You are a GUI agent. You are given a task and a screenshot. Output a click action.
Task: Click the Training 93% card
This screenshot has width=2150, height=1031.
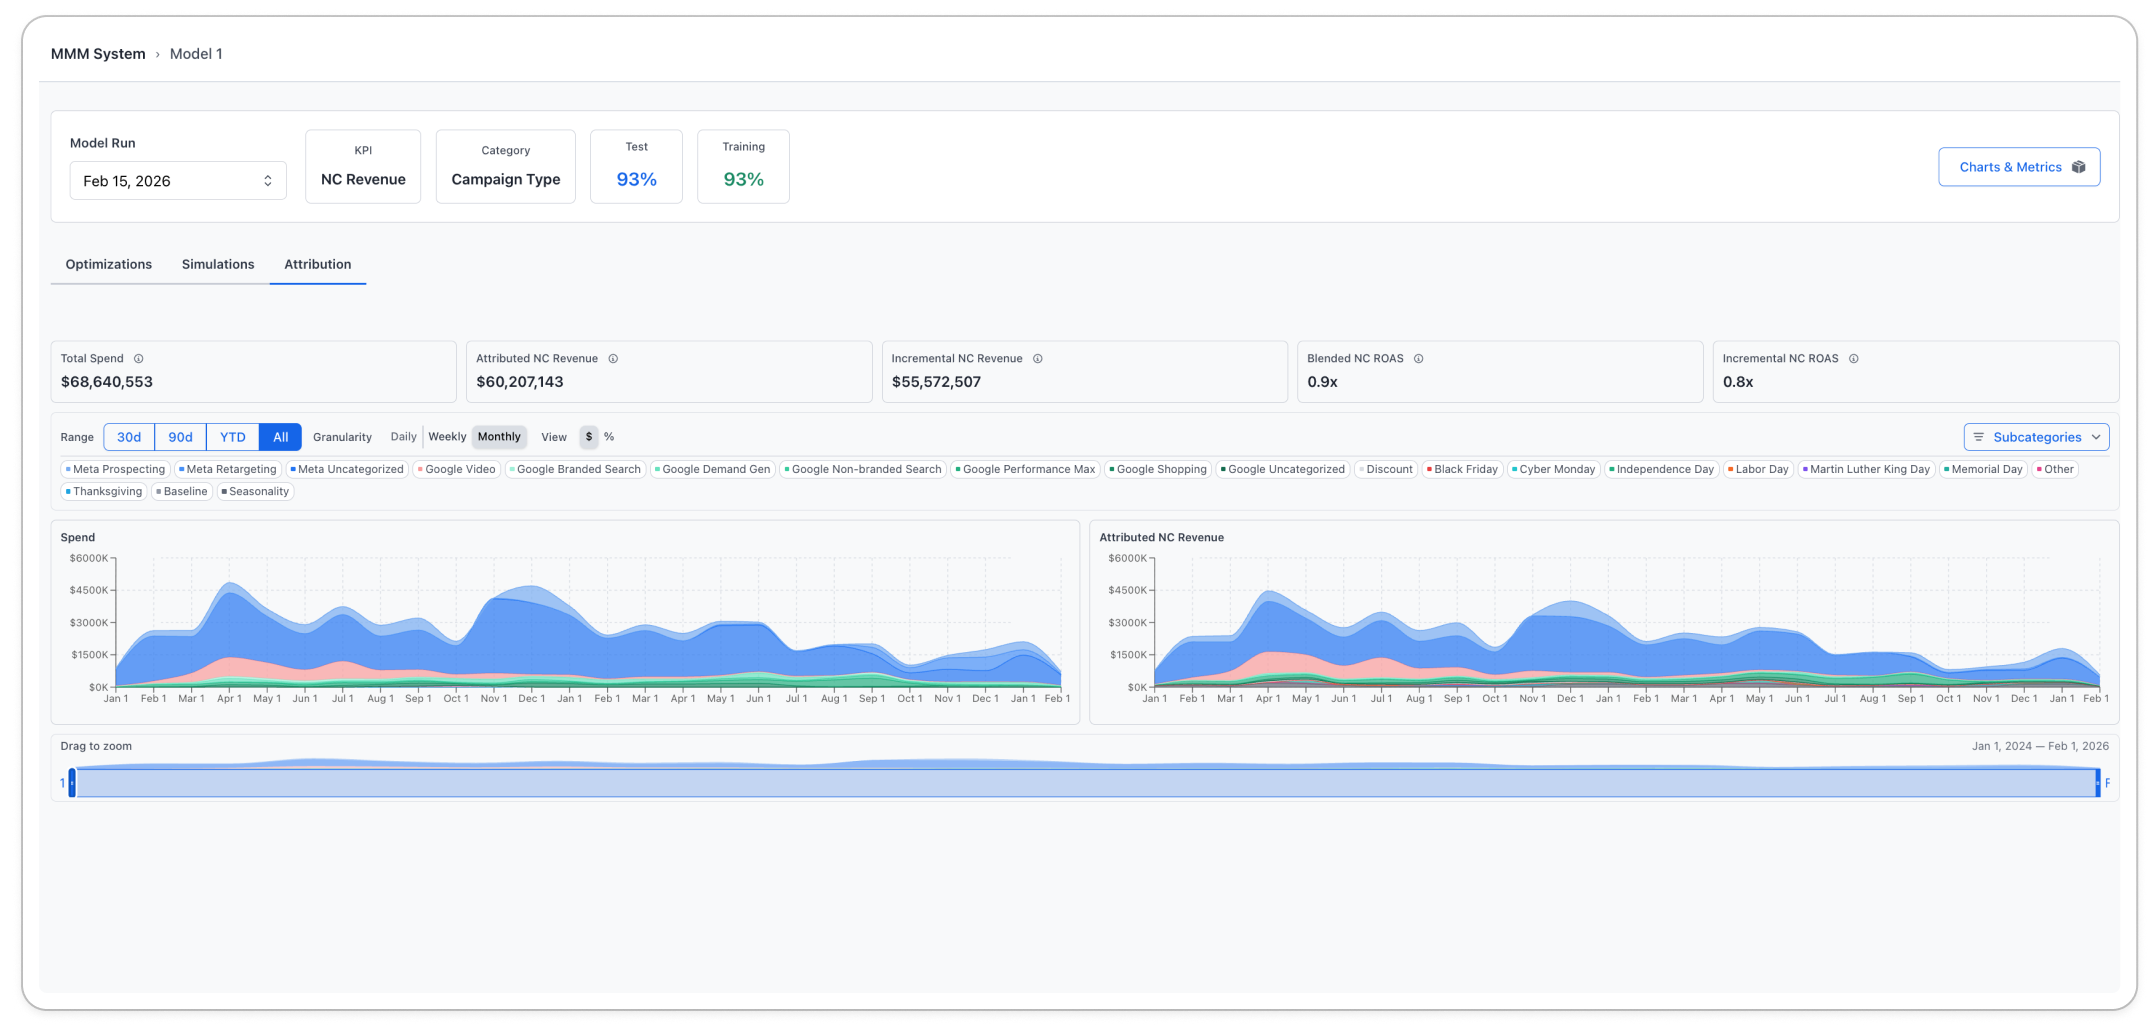tap(744, 167)
